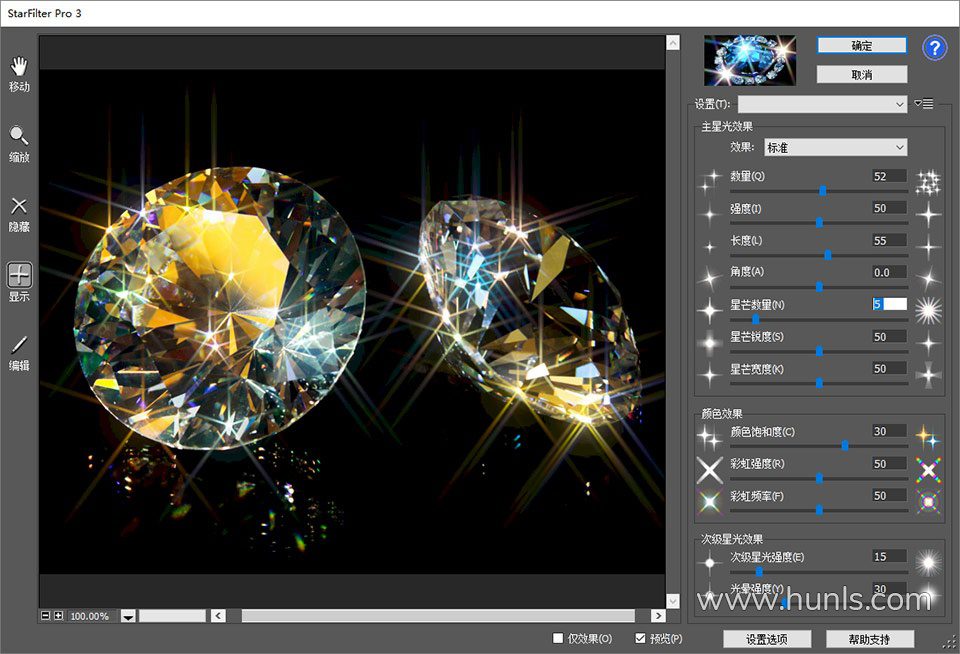This screenshot has height=654, width=960.
Task: Click the 彩虹强度(R) slider handle
Action: pos(819,478)
